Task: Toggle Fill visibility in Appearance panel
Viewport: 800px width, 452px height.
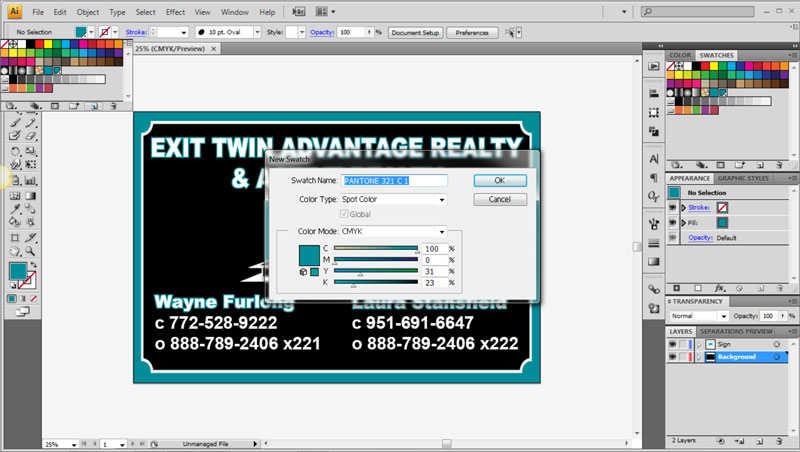Action: [673, 222]
